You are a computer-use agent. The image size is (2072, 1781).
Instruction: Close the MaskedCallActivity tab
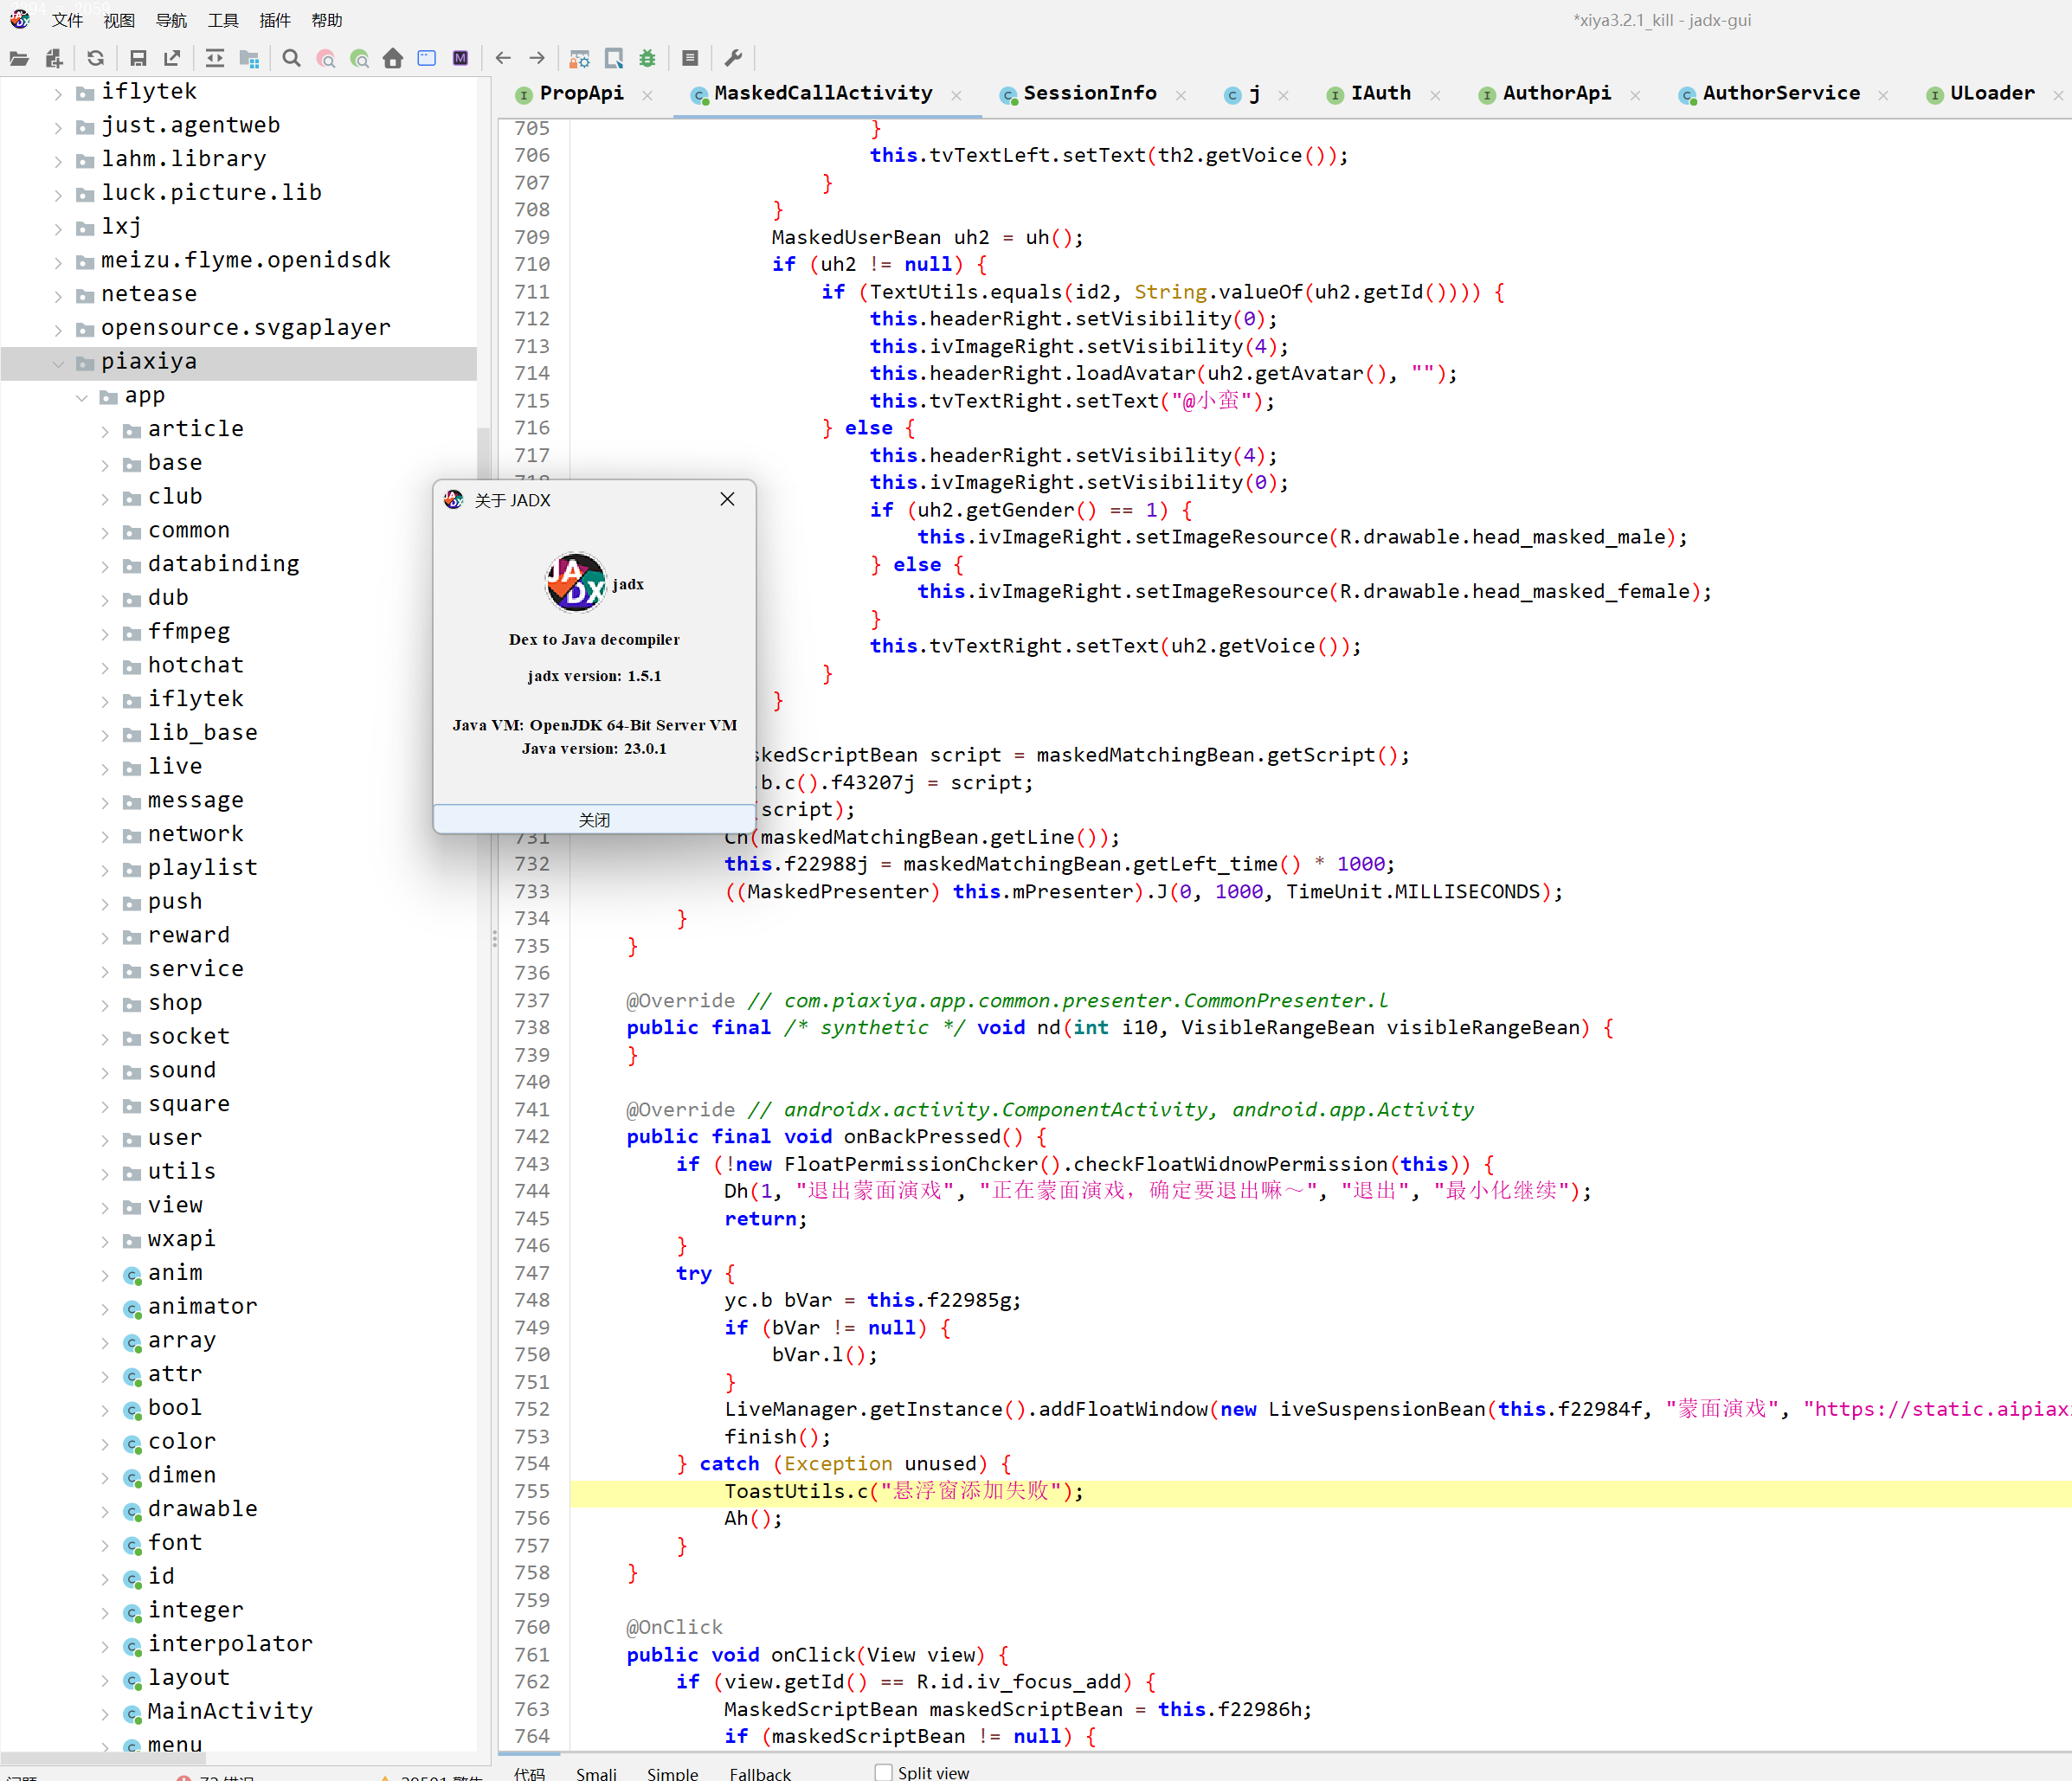pos(956,95)
